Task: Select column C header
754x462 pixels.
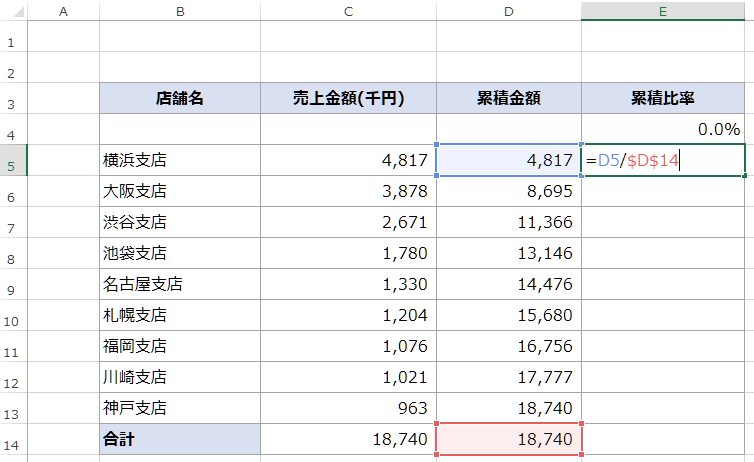Action: (x=349, y=12)
